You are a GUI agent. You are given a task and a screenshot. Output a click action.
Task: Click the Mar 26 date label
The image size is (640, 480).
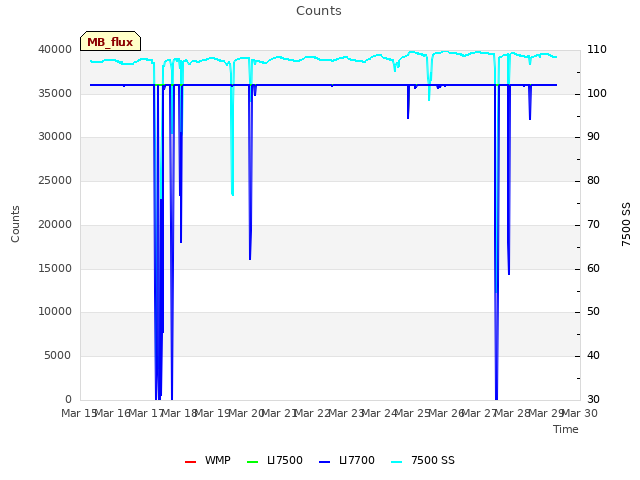point(447,414)
